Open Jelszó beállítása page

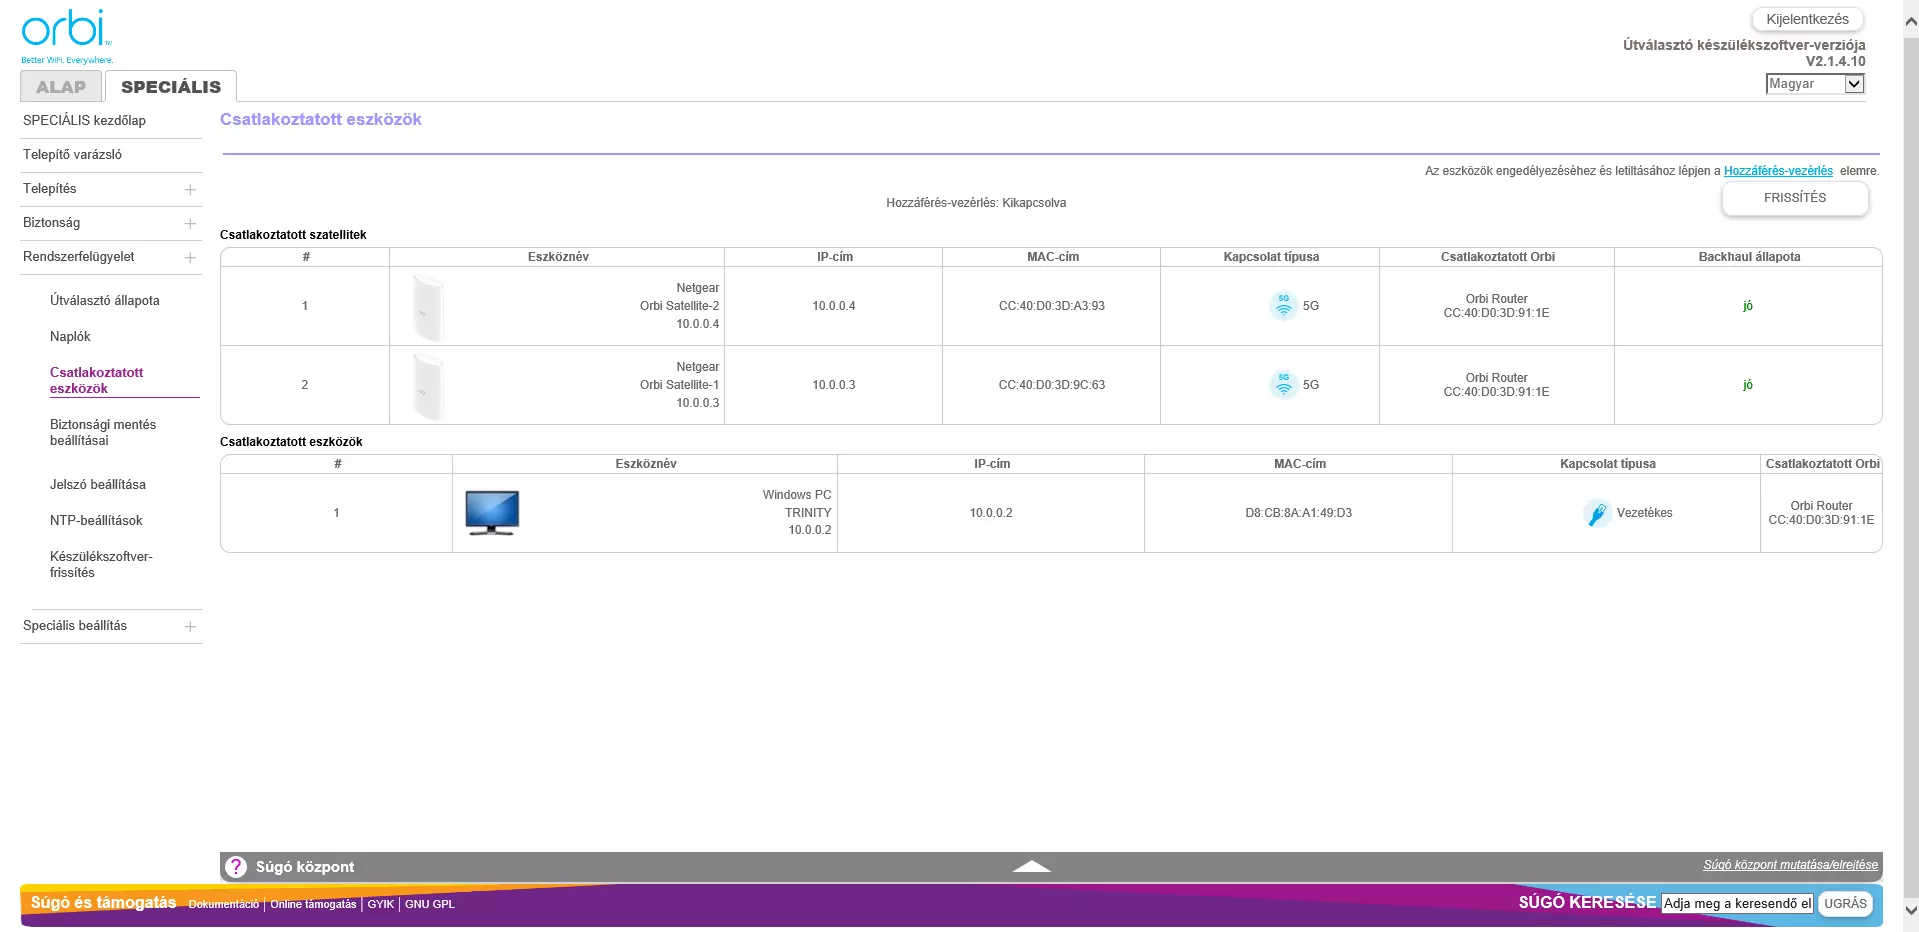pos(98,484)
